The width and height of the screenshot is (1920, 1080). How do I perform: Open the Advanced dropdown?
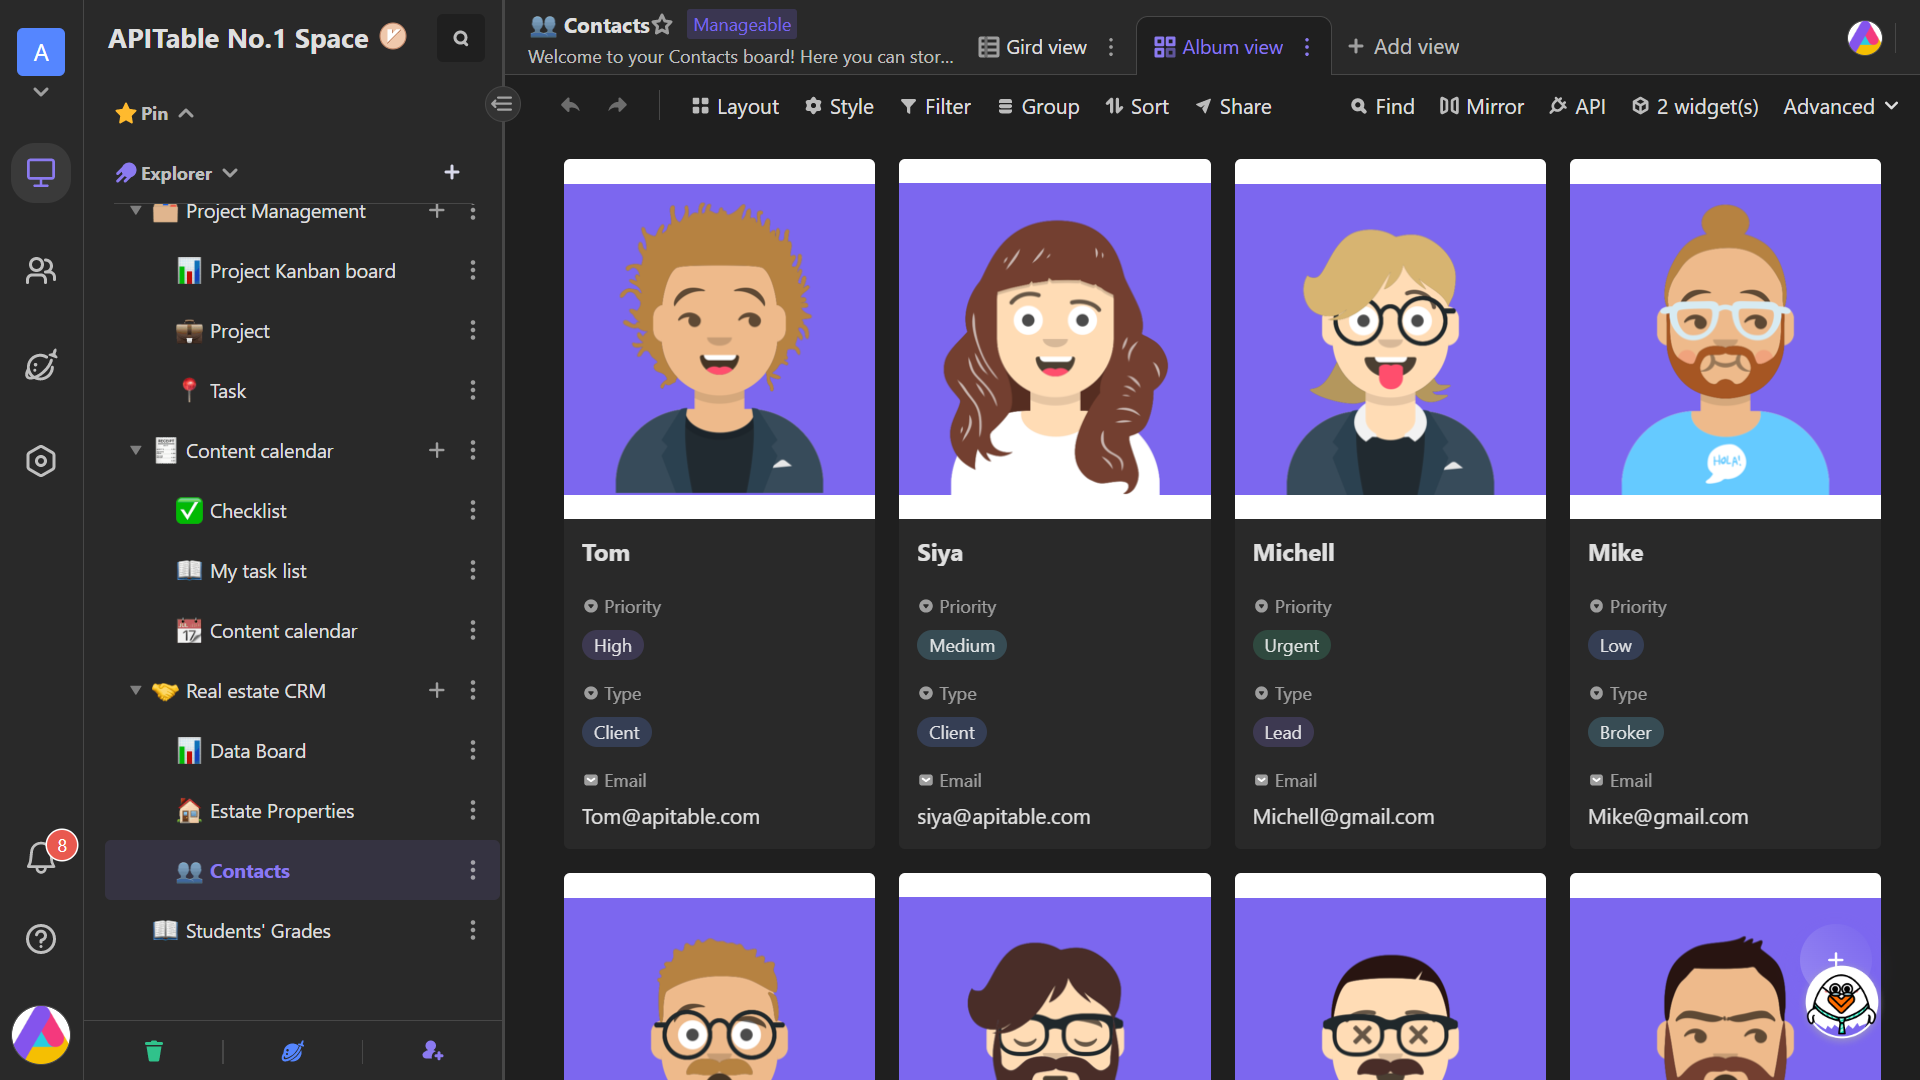pyautogui.click(x=1840, y=106)
